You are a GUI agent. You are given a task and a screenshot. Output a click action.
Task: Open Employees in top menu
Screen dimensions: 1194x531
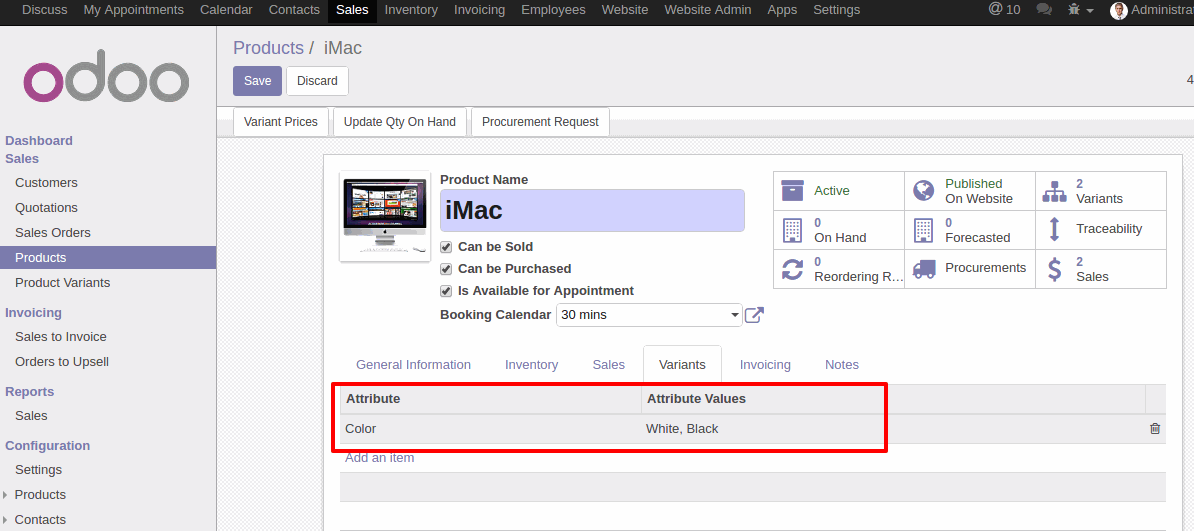click(554, 10)
